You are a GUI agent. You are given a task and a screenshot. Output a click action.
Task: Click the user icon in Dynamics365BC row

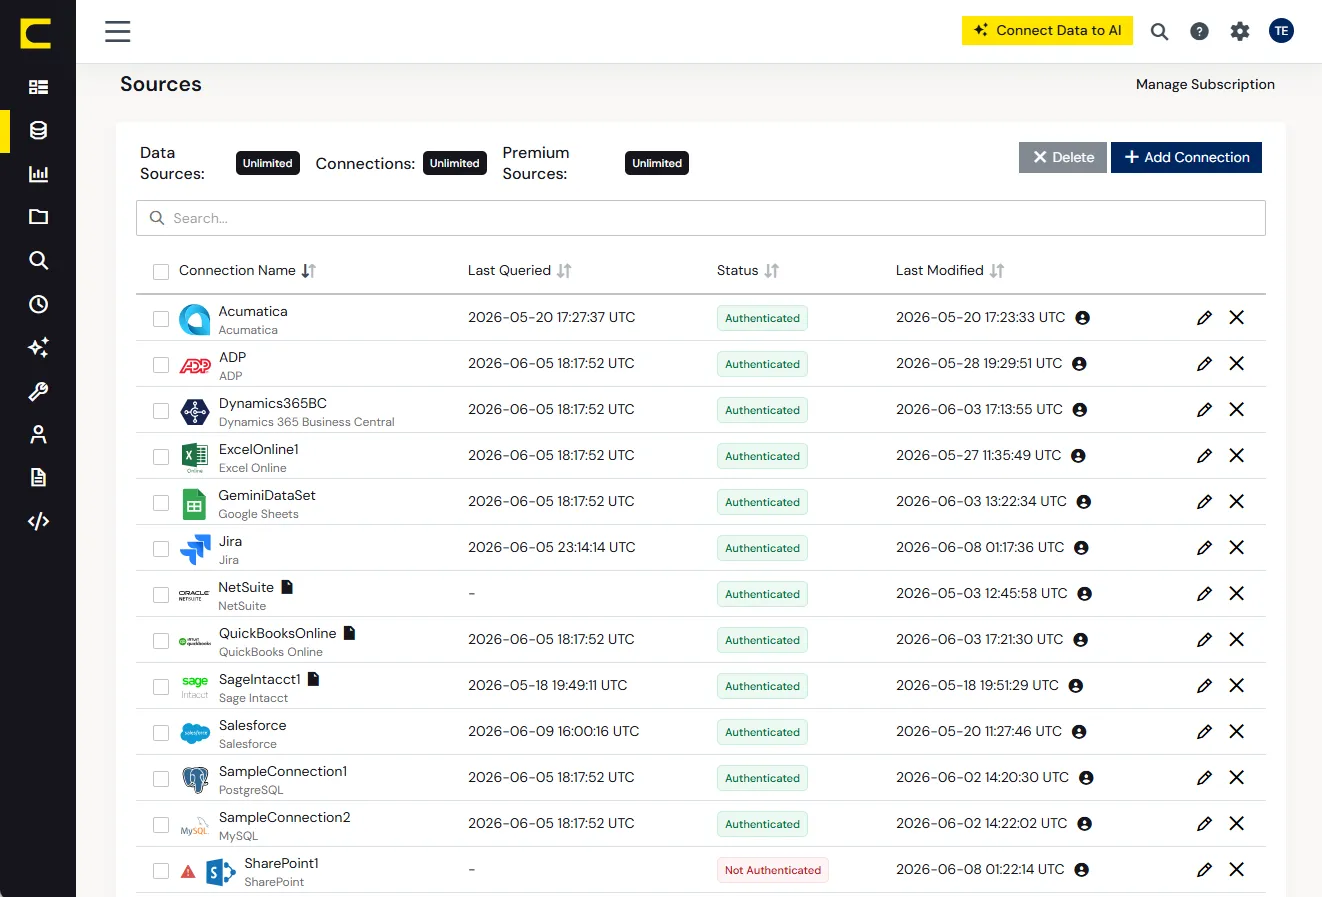pyautogui.click(x=1080, y=410)
